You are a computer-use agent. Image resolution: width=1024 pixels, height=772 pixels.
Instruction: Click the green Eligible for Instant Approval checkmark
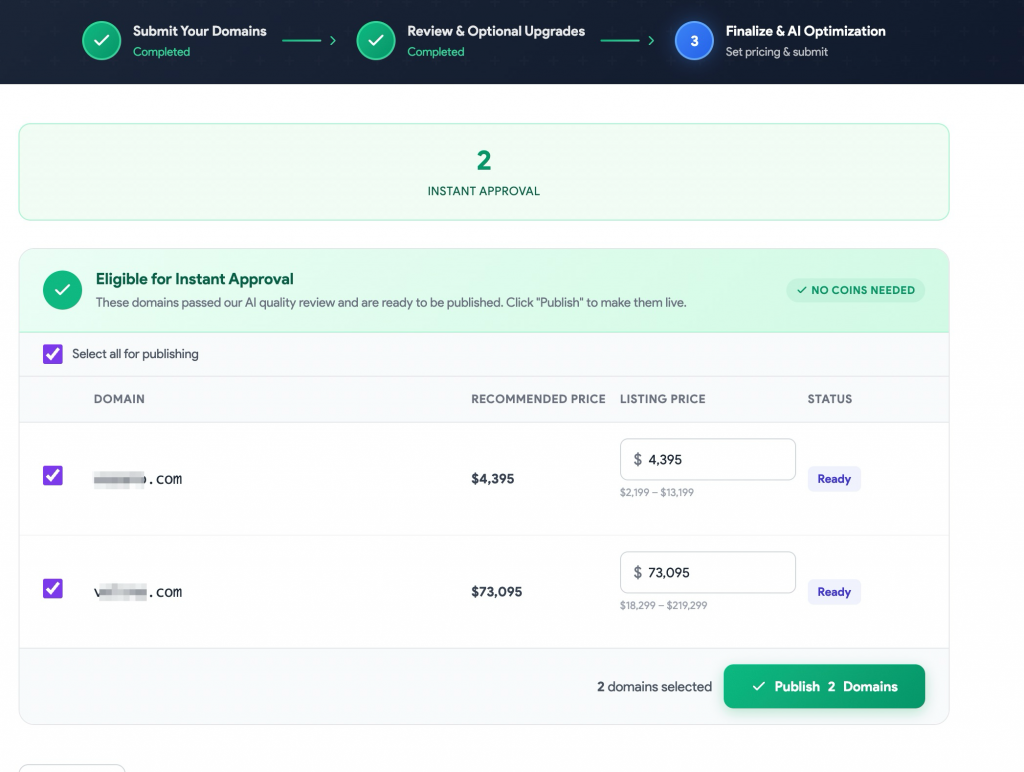point(62,290)
